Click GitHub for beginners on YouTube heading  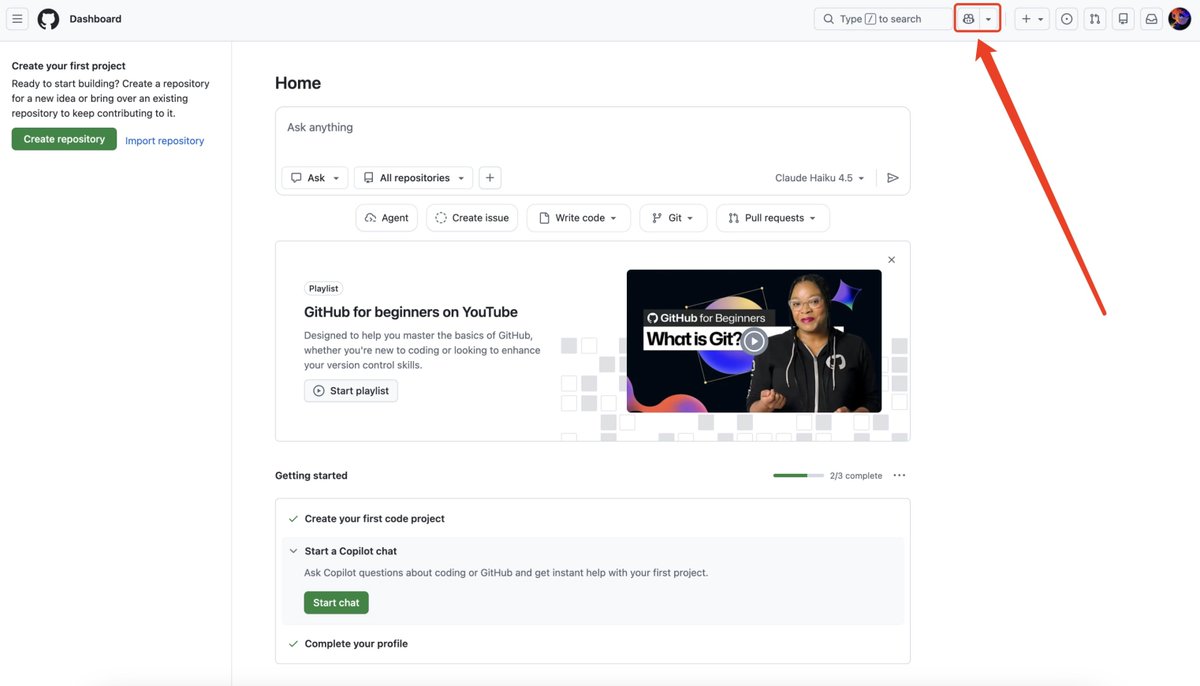coord(411,312)
